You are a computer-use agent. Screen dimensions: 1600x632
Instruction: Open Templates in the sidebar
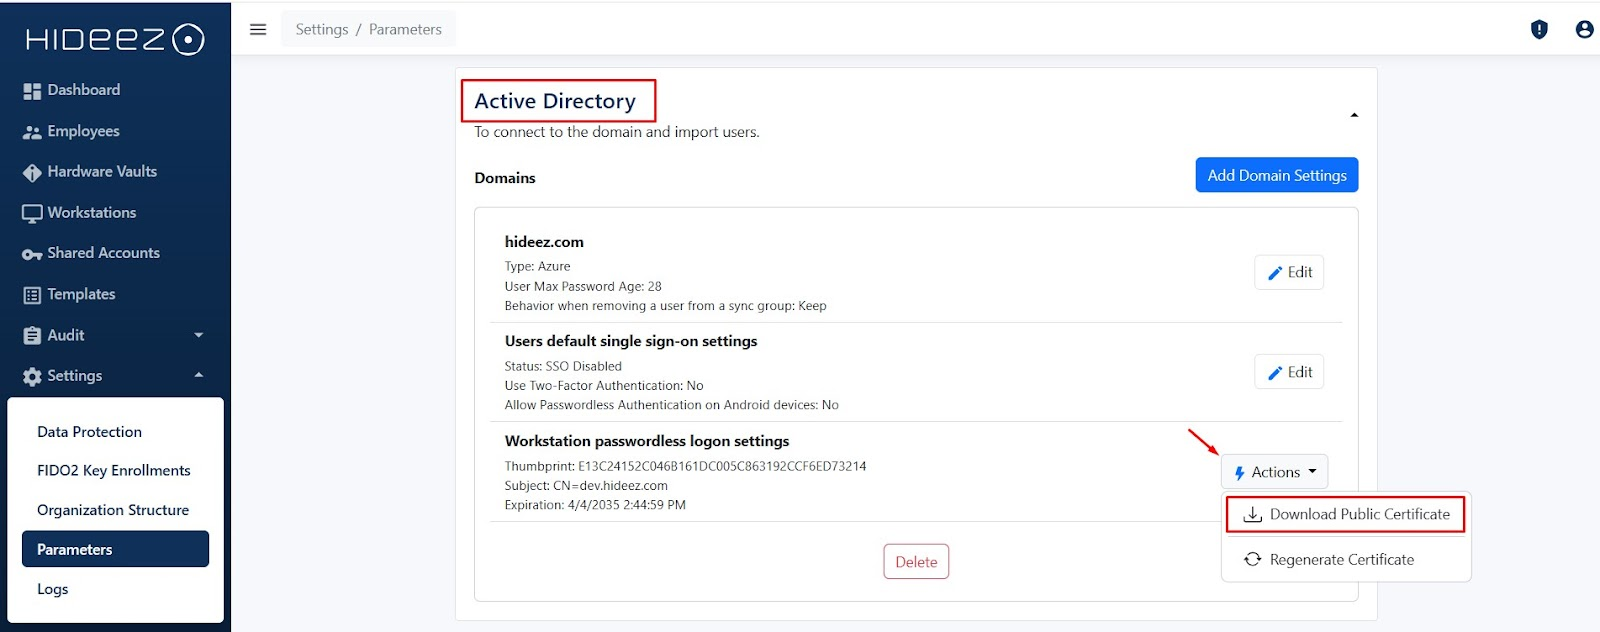click(81, 294)
